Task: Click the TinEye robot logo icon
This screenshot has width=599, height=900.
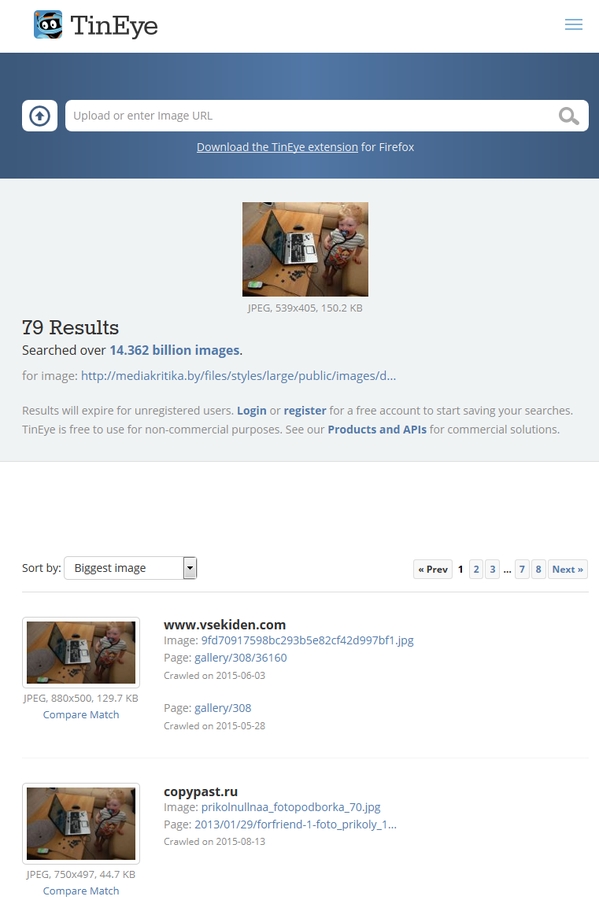Action: [48, 25]
